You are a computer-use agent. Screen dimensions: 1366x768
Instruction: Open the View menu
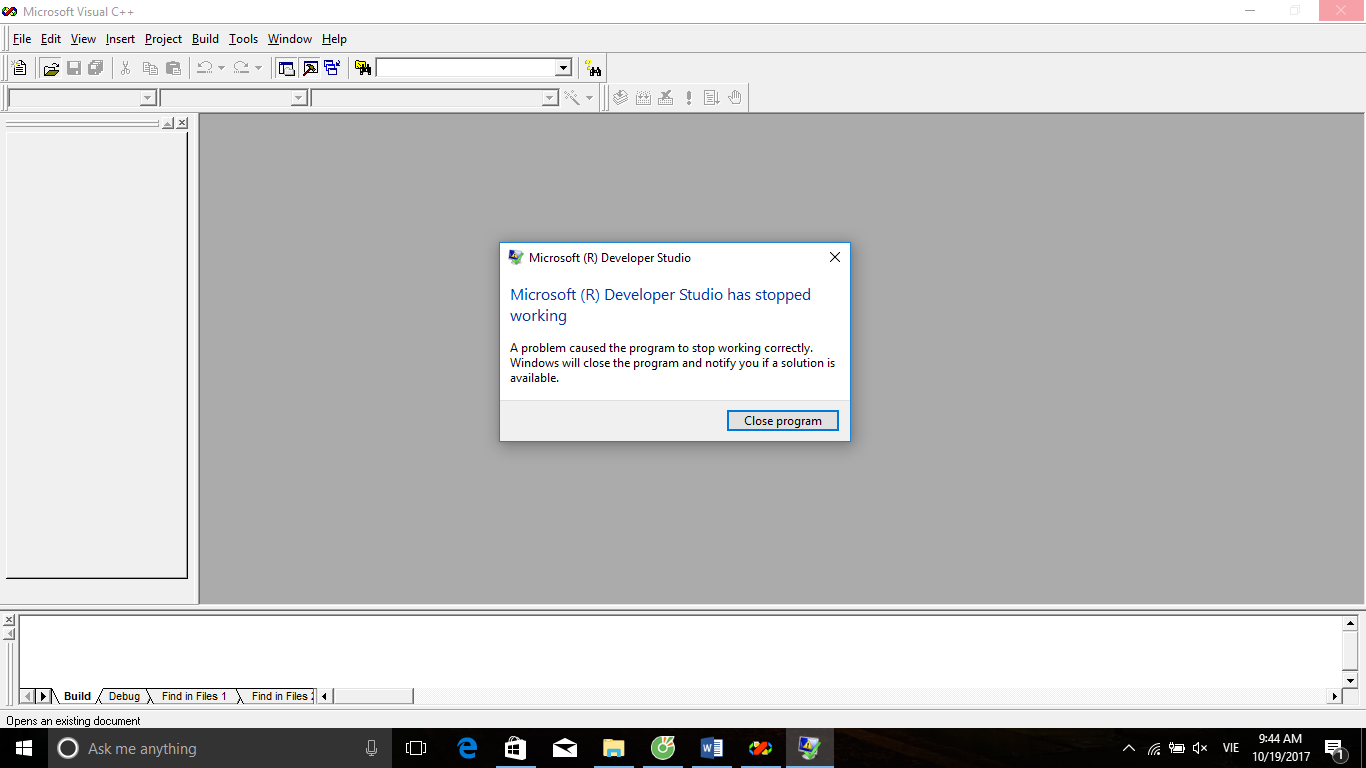tap(83, 39)
